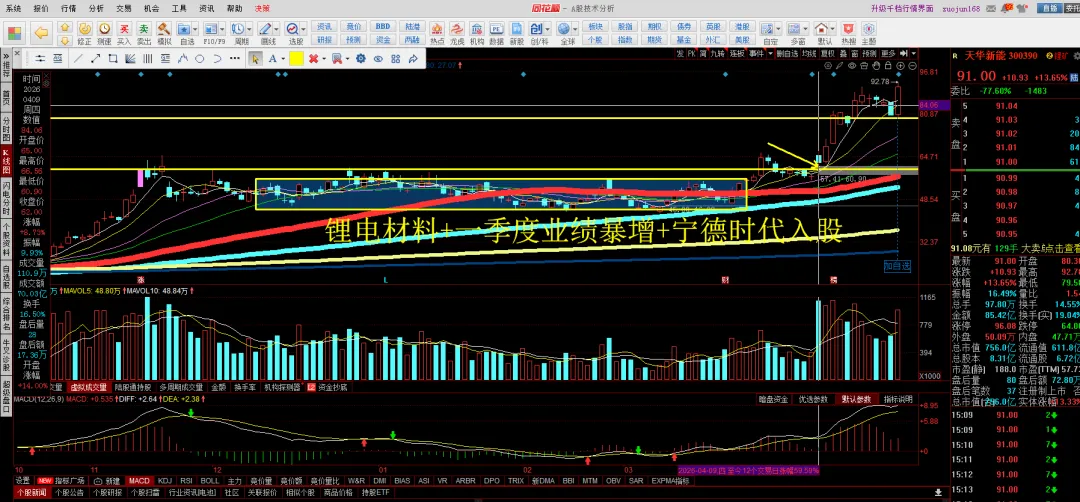The height and width of the screenshot is (502, 1080).
Task: Select the ellipse drawing tool
Action: [200, 59]
